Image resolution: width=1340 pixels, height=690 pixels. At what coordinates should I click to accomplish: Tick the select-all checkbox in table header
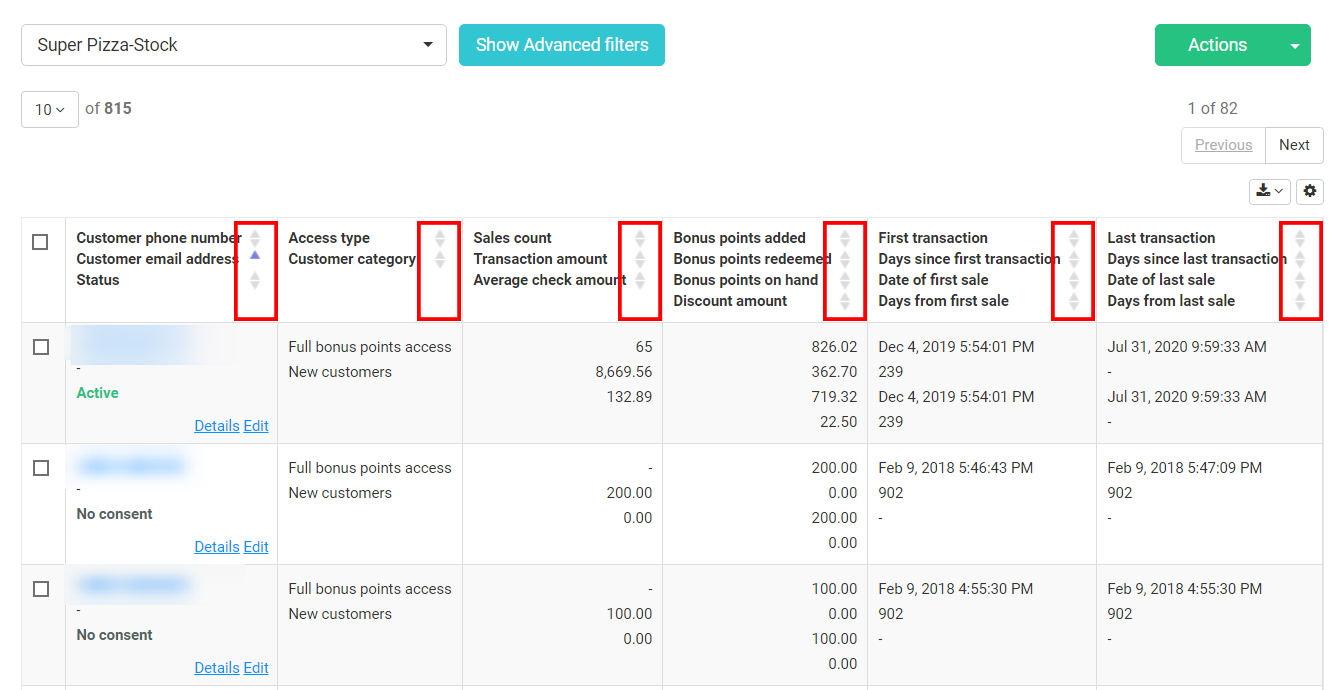(40, 242)
